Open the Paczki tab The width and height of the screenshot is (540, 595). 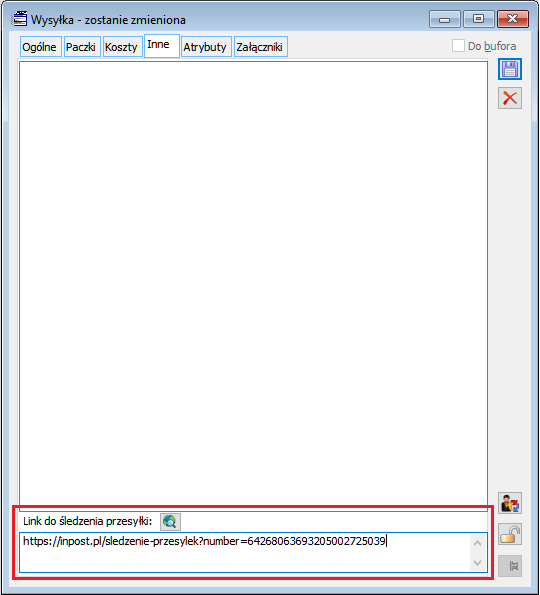click(x=82, y=47)
